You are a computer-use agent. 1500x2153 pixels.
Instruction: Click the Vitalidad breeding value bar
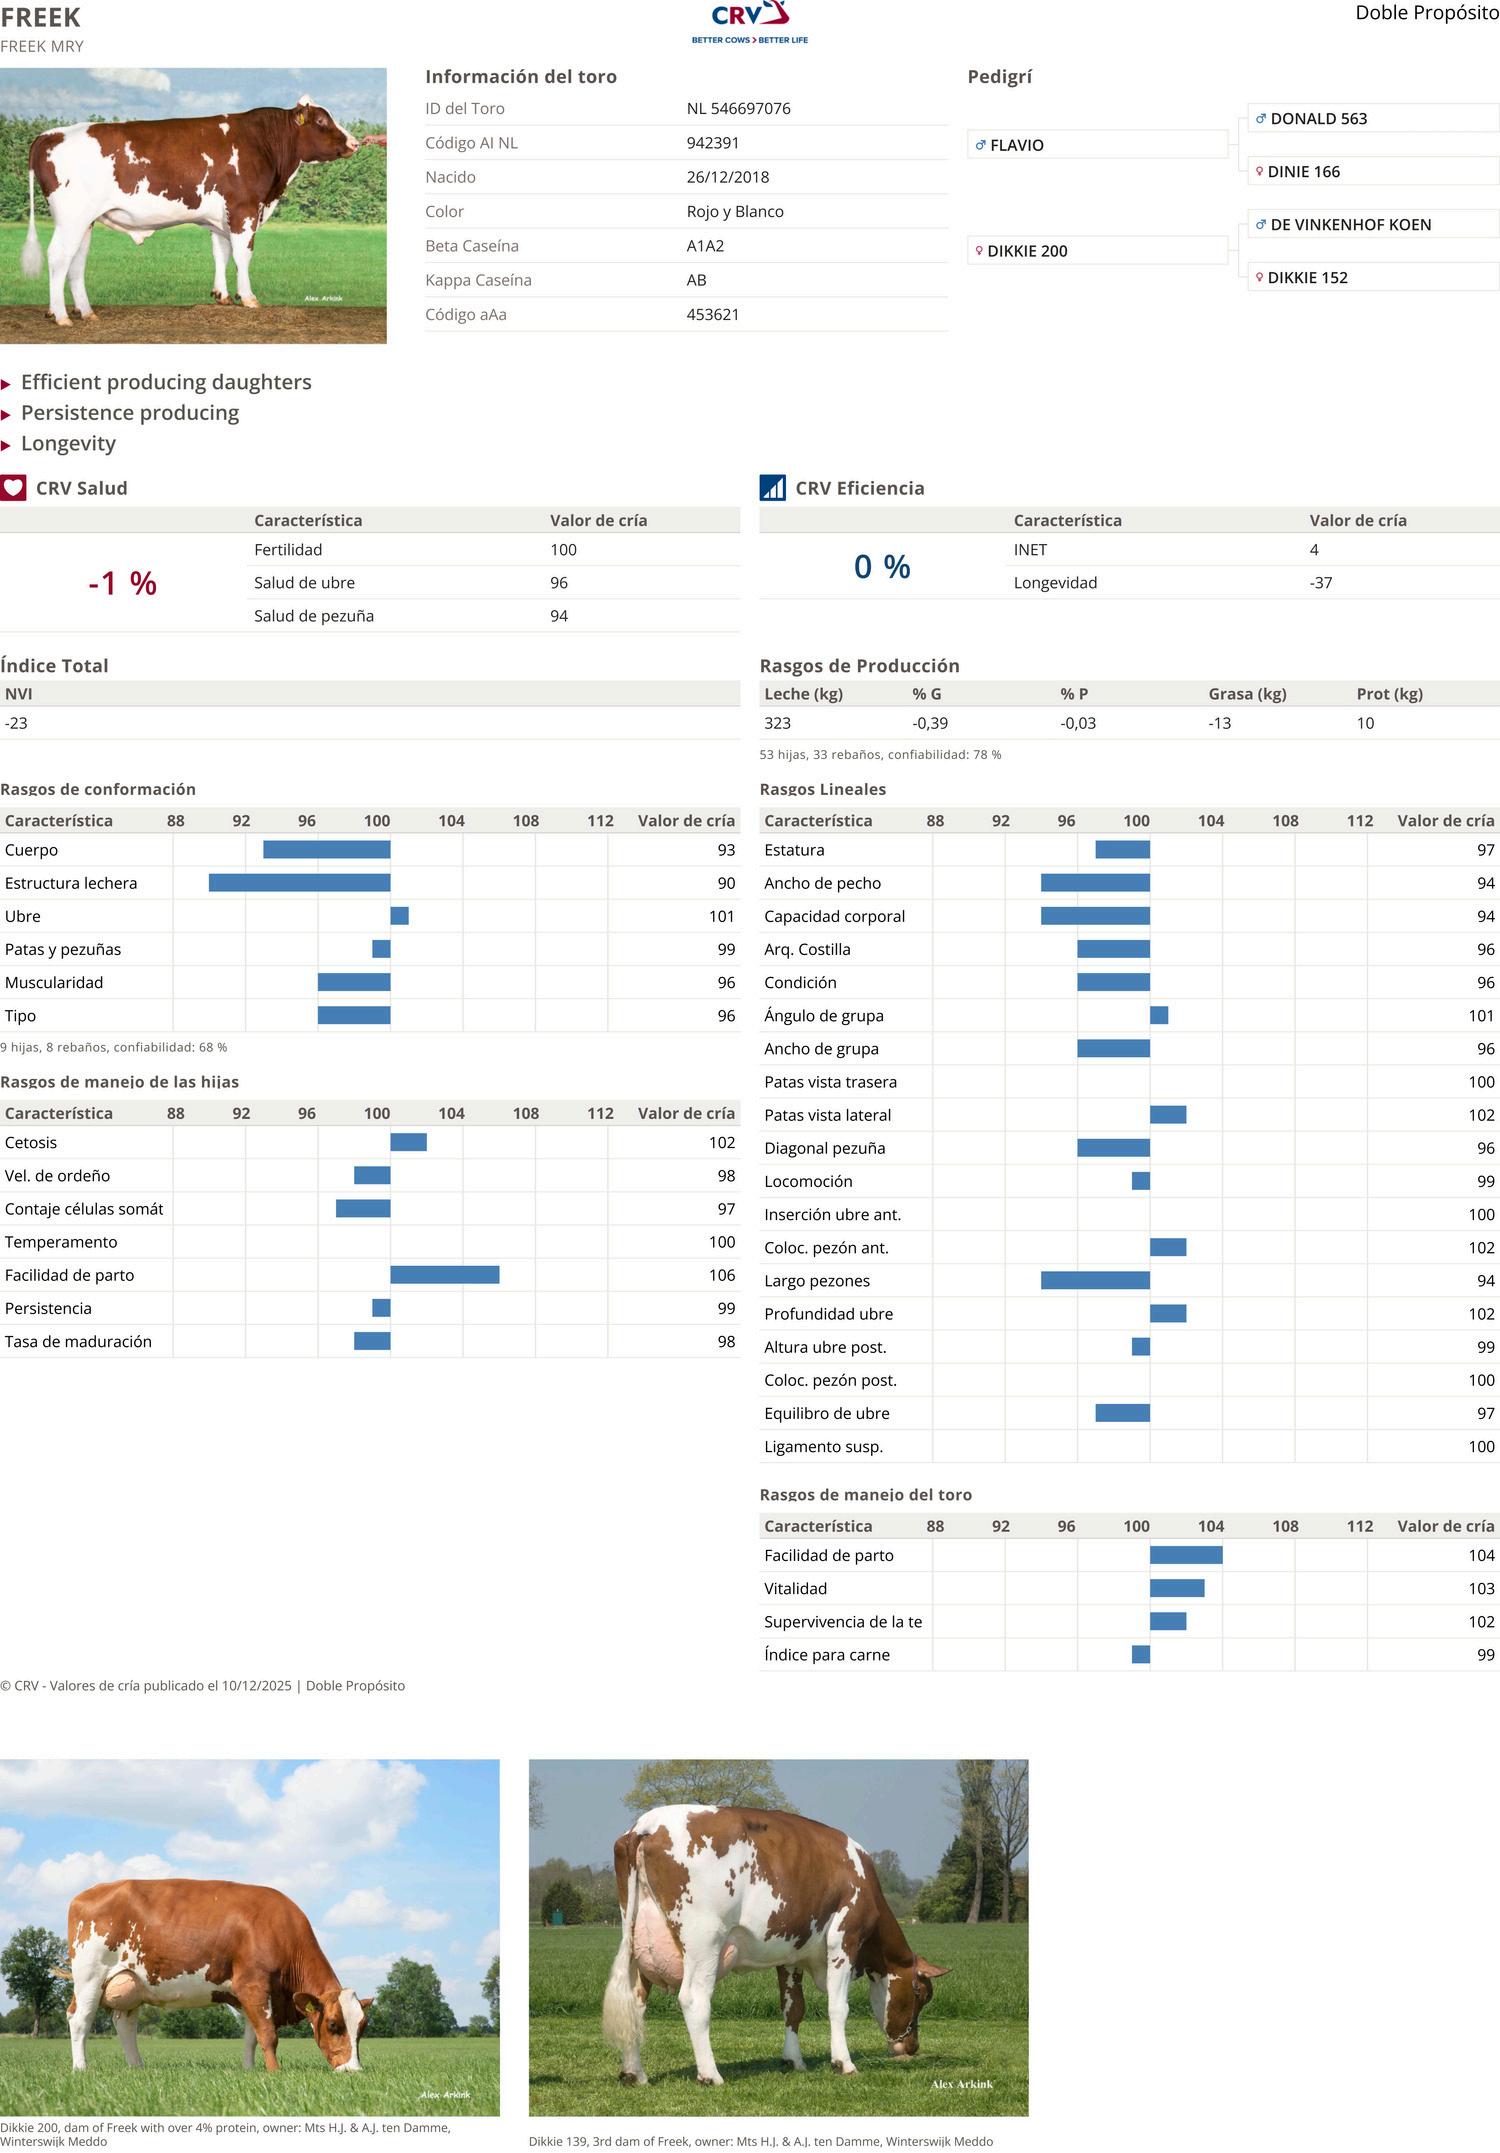tap(1178, 1588)
